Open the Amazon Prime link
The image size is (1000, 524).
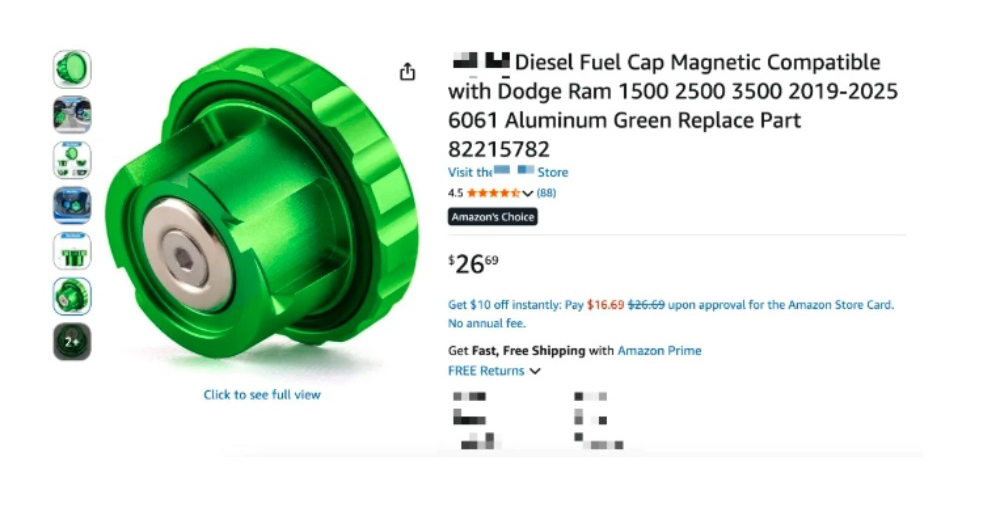[x=659, y=351]
